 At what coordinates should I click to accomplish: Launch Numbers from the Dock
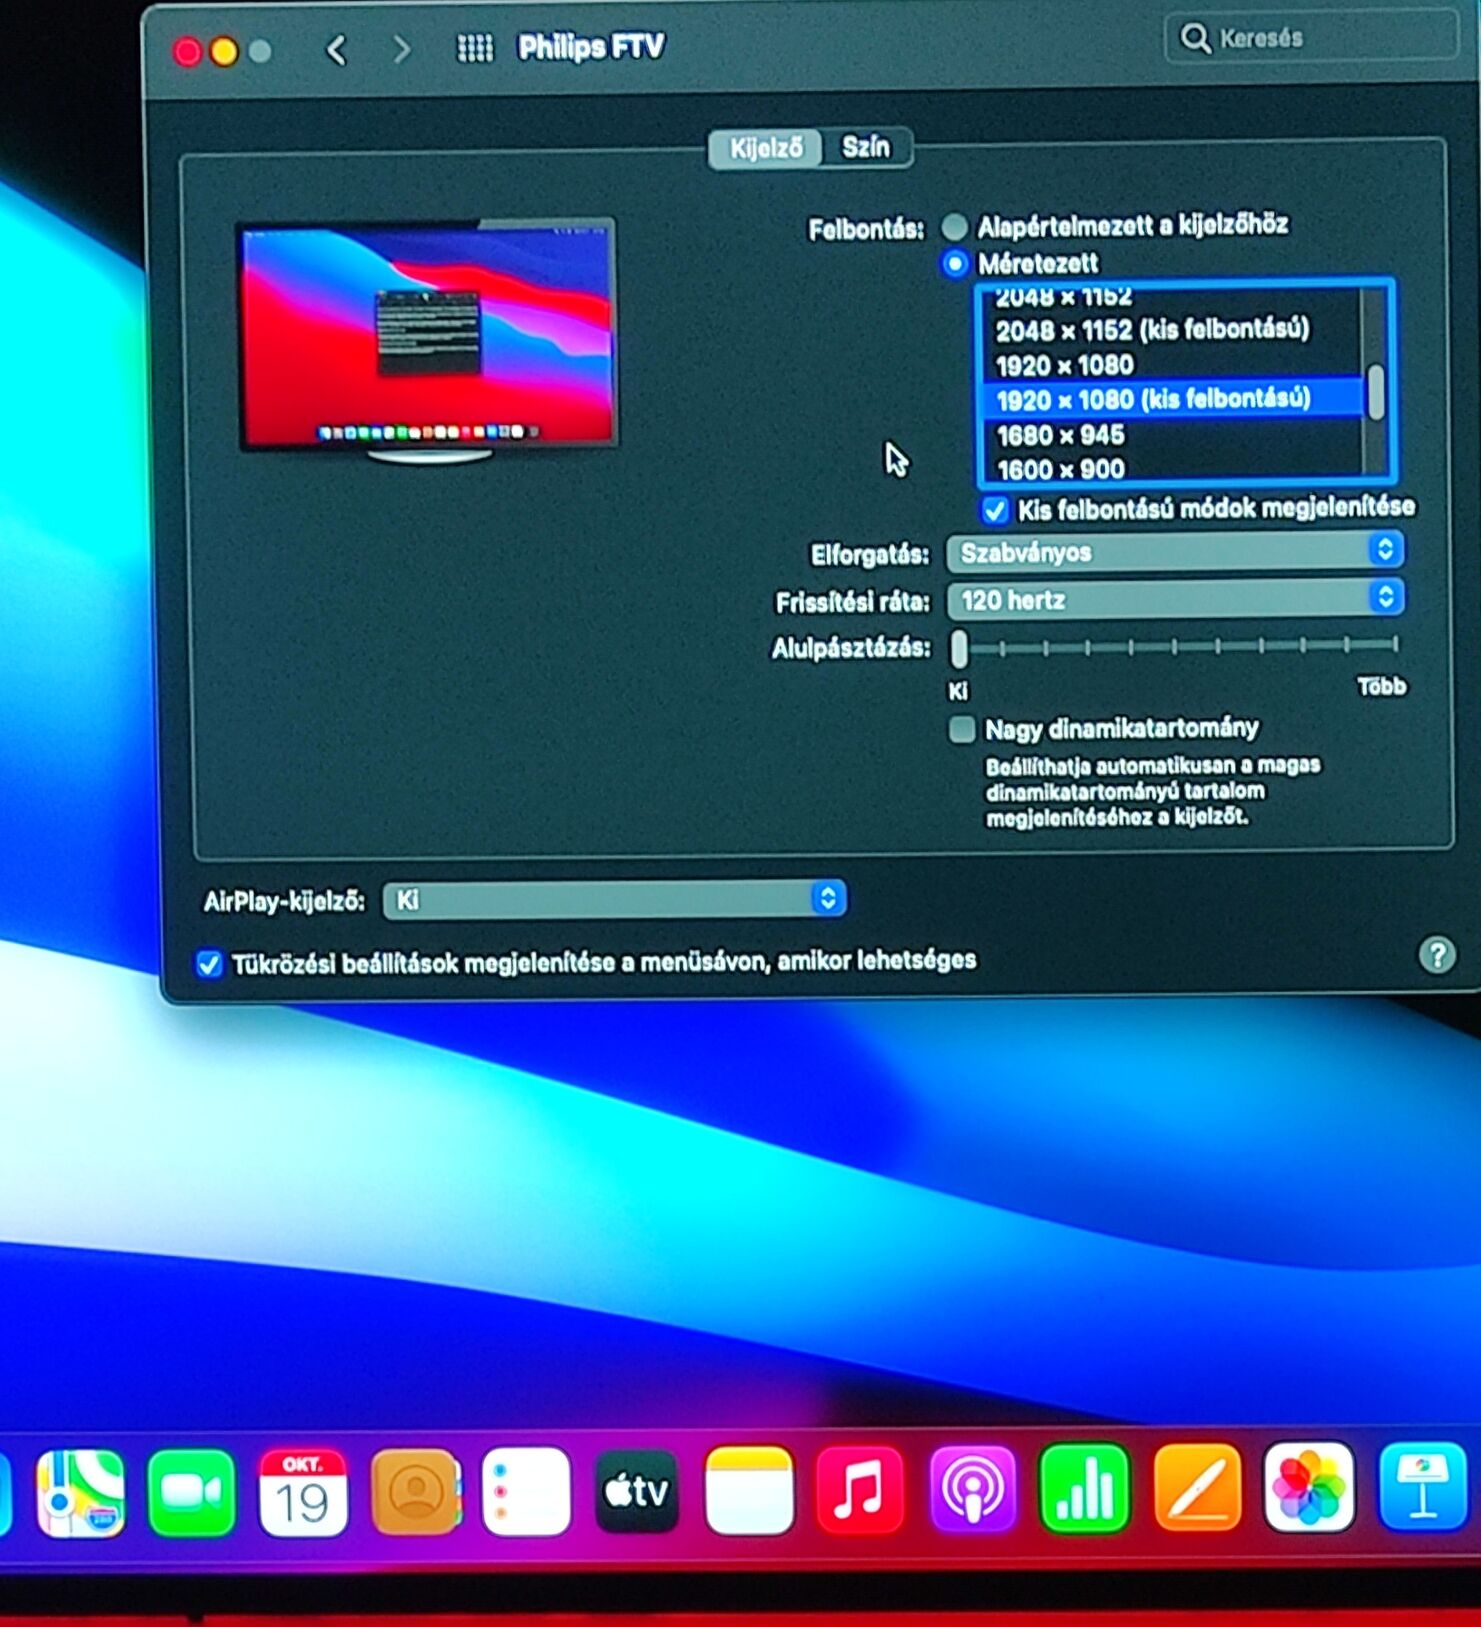1084,1488
